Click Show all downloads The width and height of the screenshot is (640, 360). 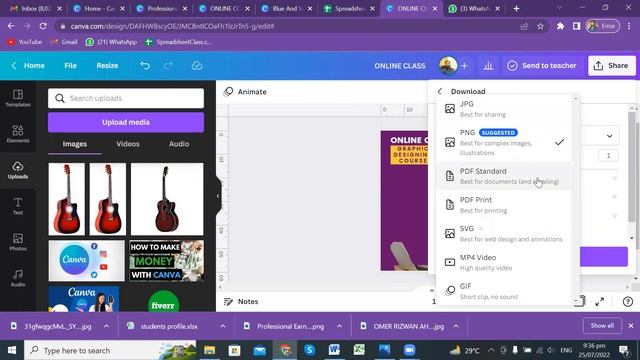(602, 325)
